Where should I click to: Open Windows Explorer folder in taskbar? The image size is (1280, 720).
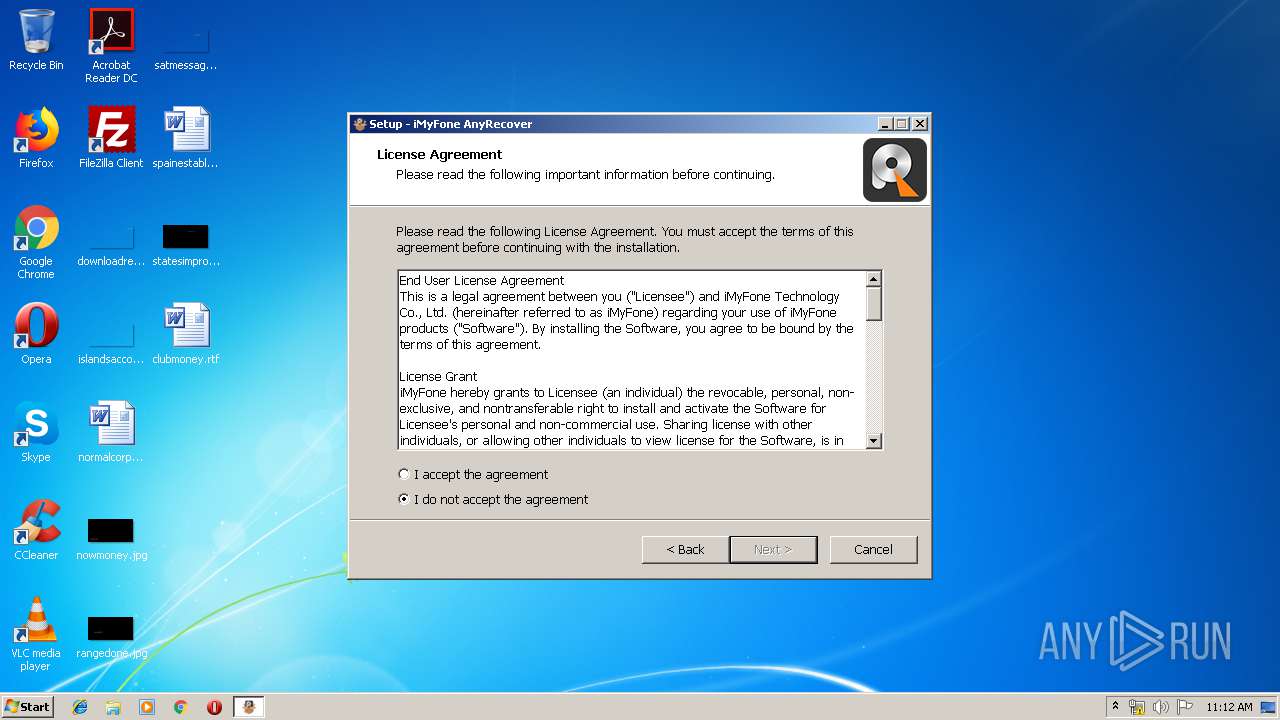pos(113,707)
